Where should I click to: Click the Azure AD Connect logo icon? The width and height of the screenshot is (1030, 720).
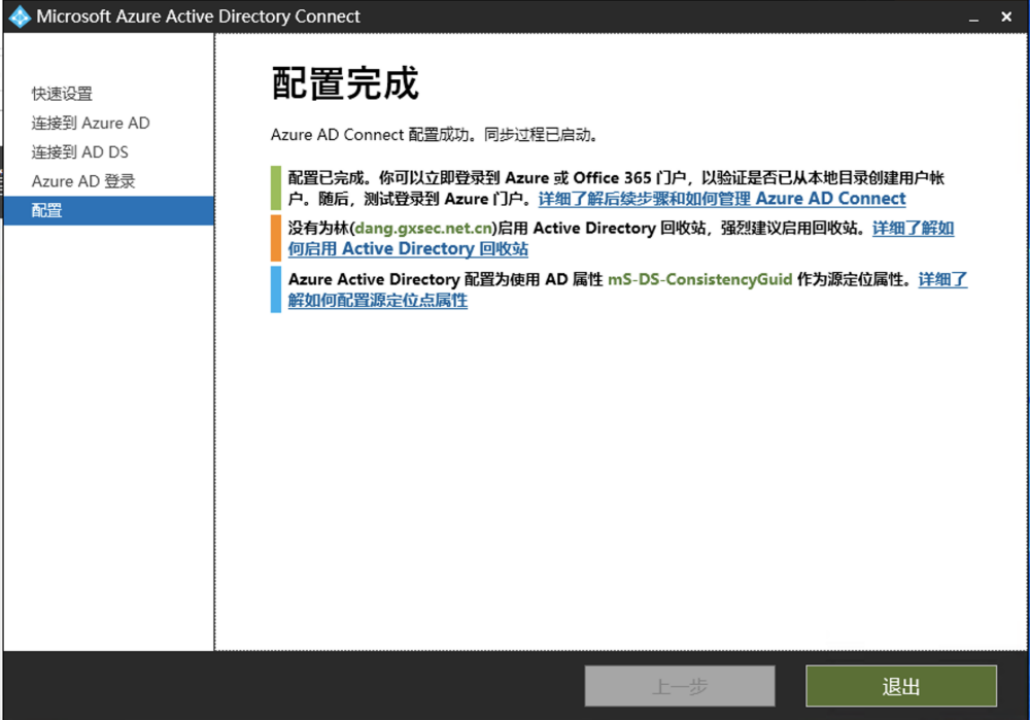click(20, 16)
